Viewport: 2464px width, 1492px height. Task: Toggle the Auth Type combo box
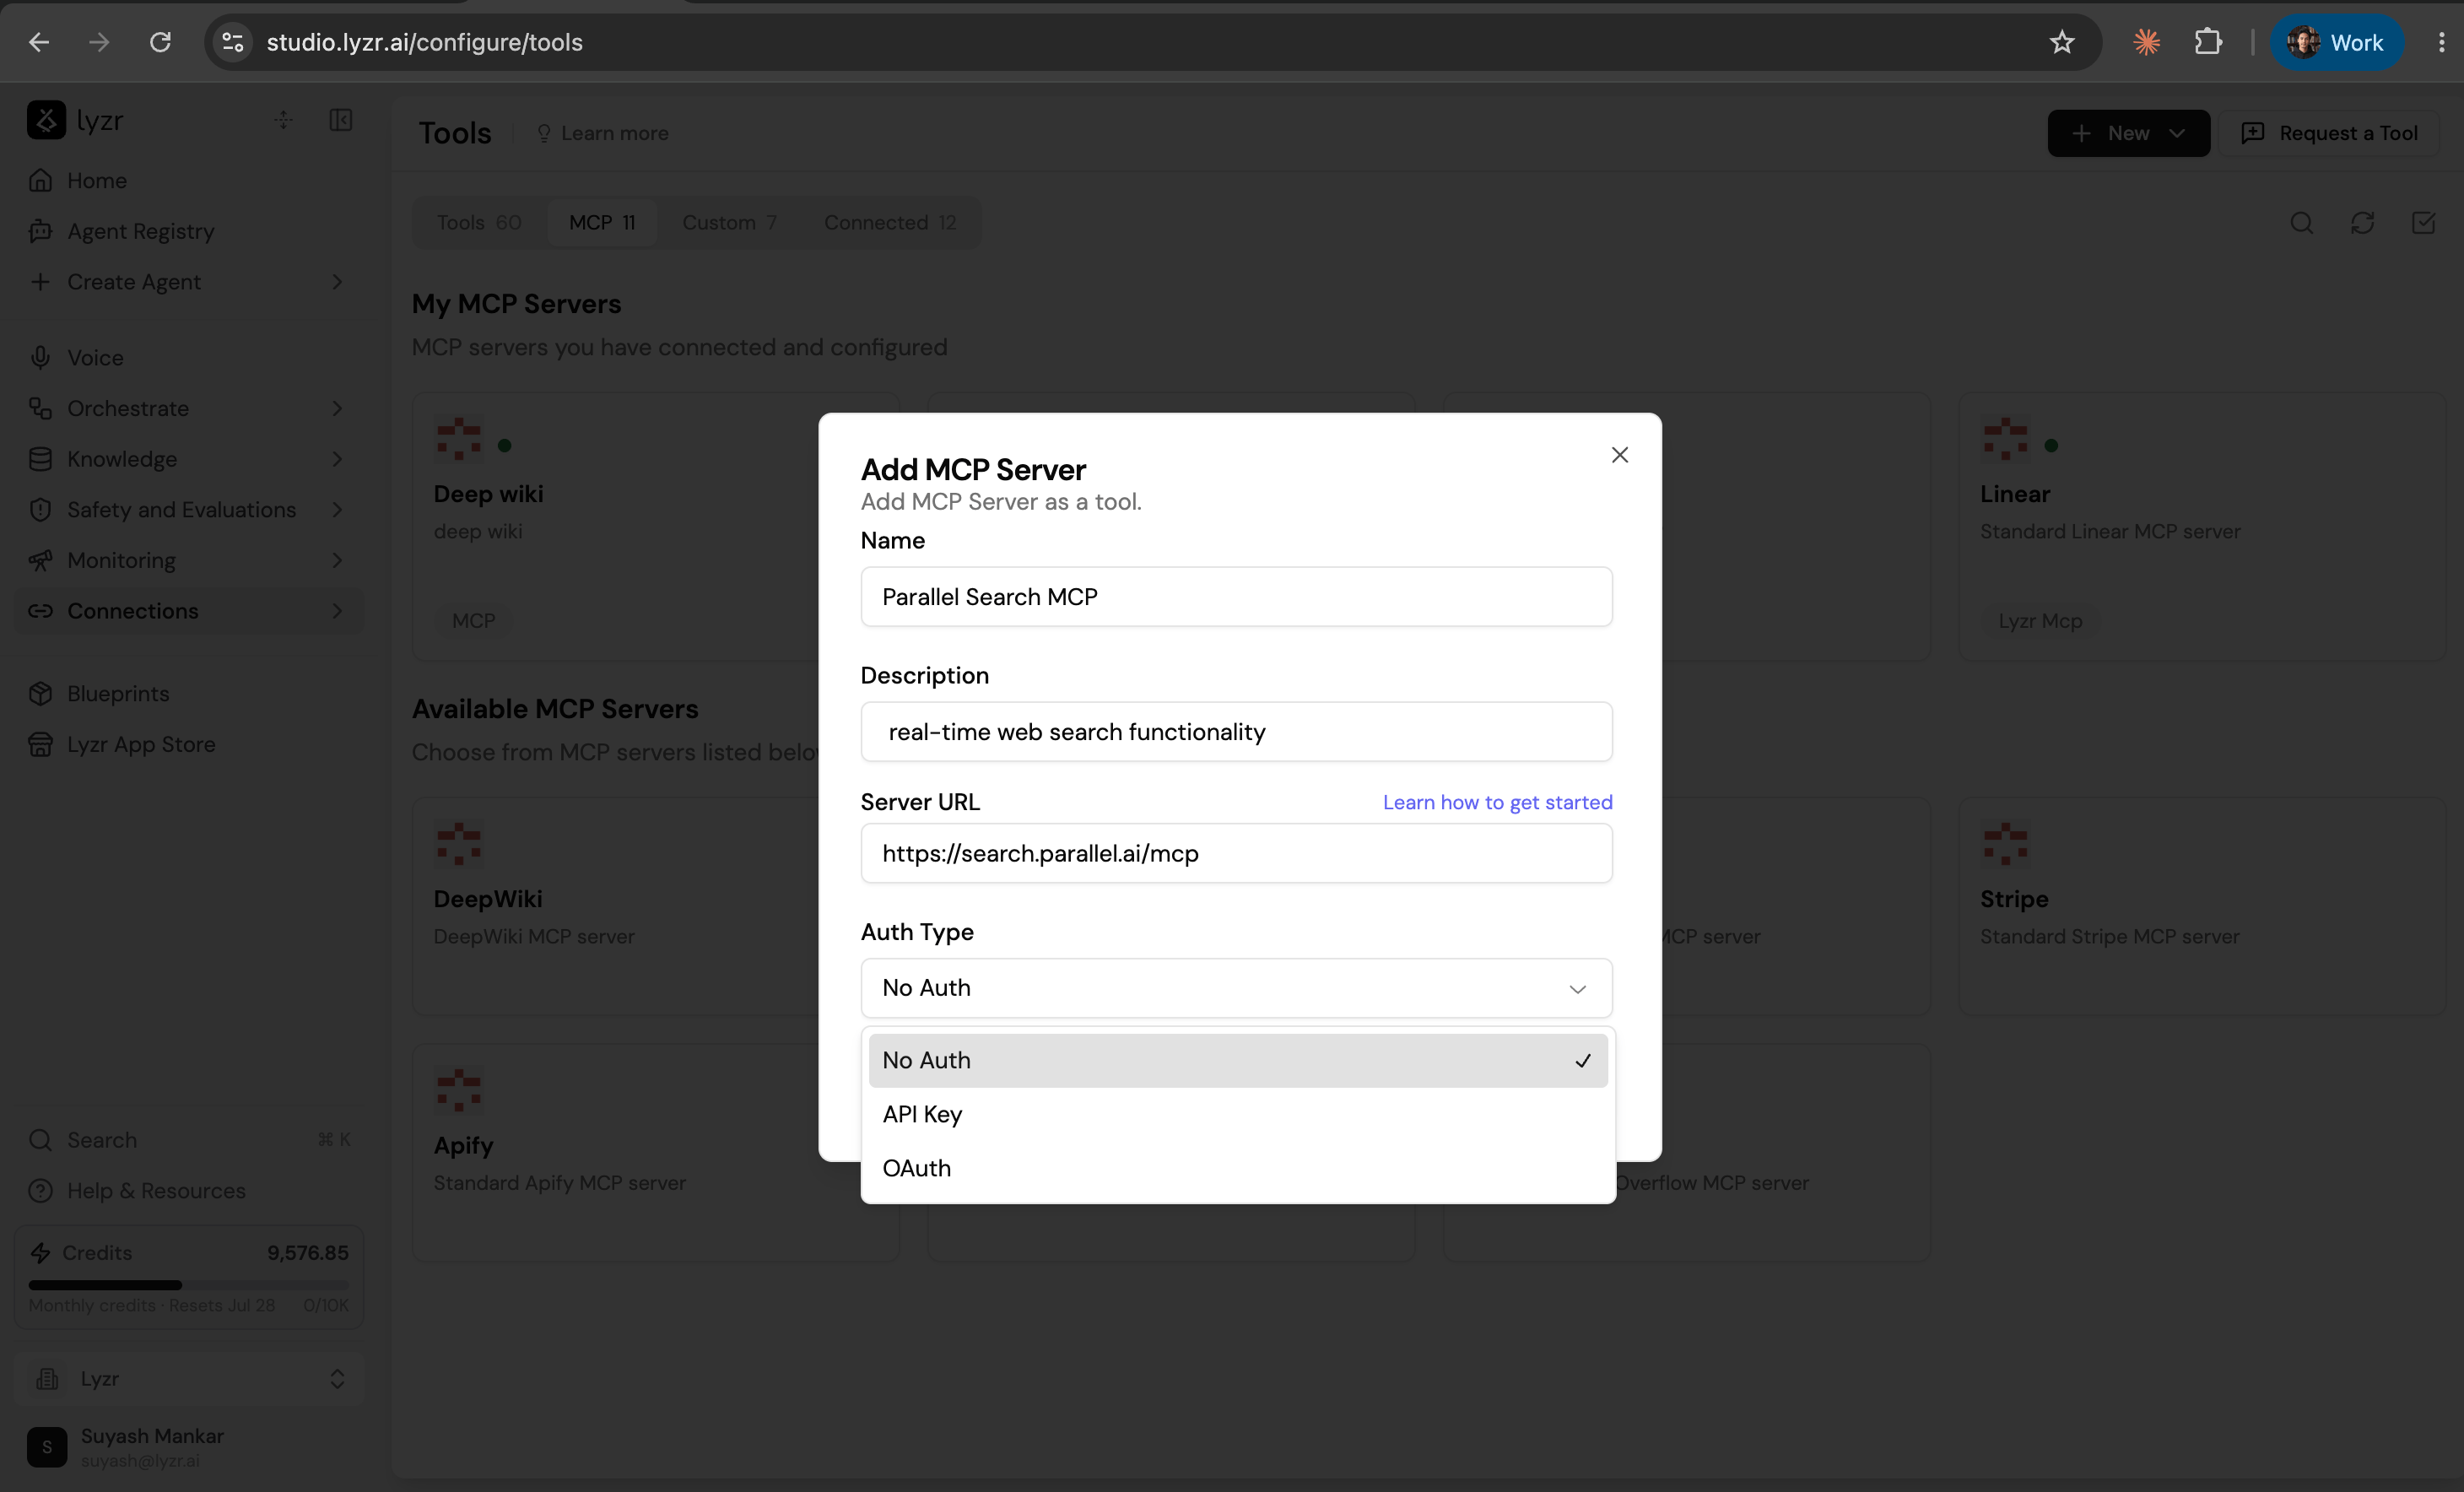(1236, 988)
